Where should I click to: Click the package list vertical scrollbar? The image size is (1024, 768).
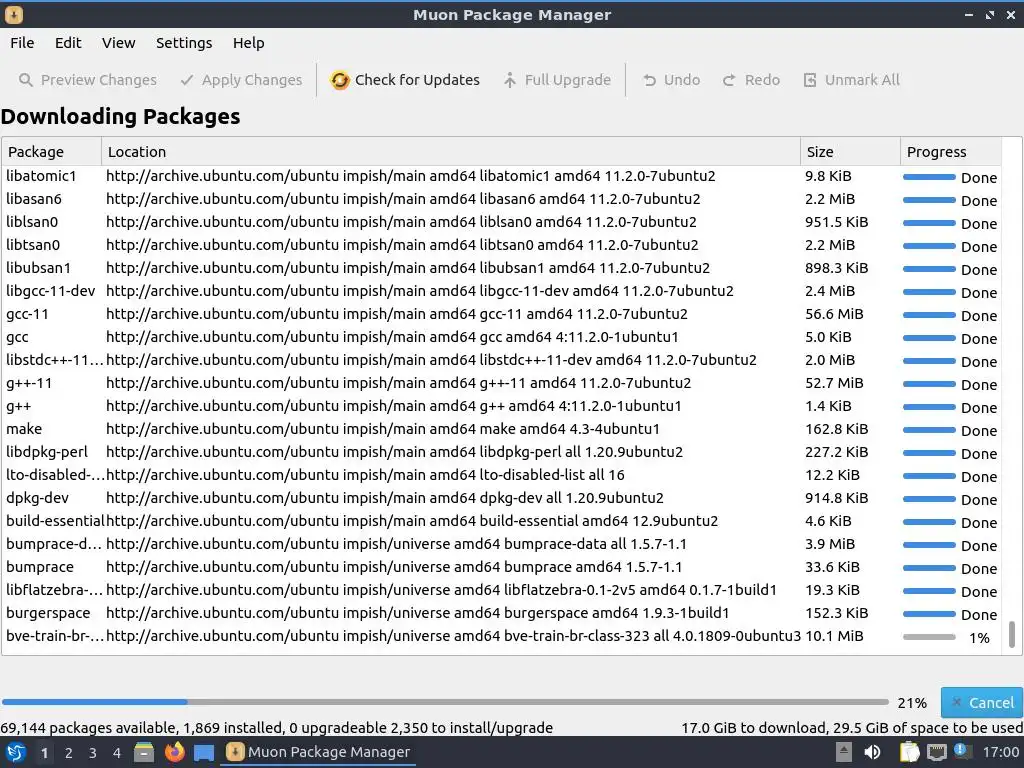pyautogui.click(x=1012, y=634)
